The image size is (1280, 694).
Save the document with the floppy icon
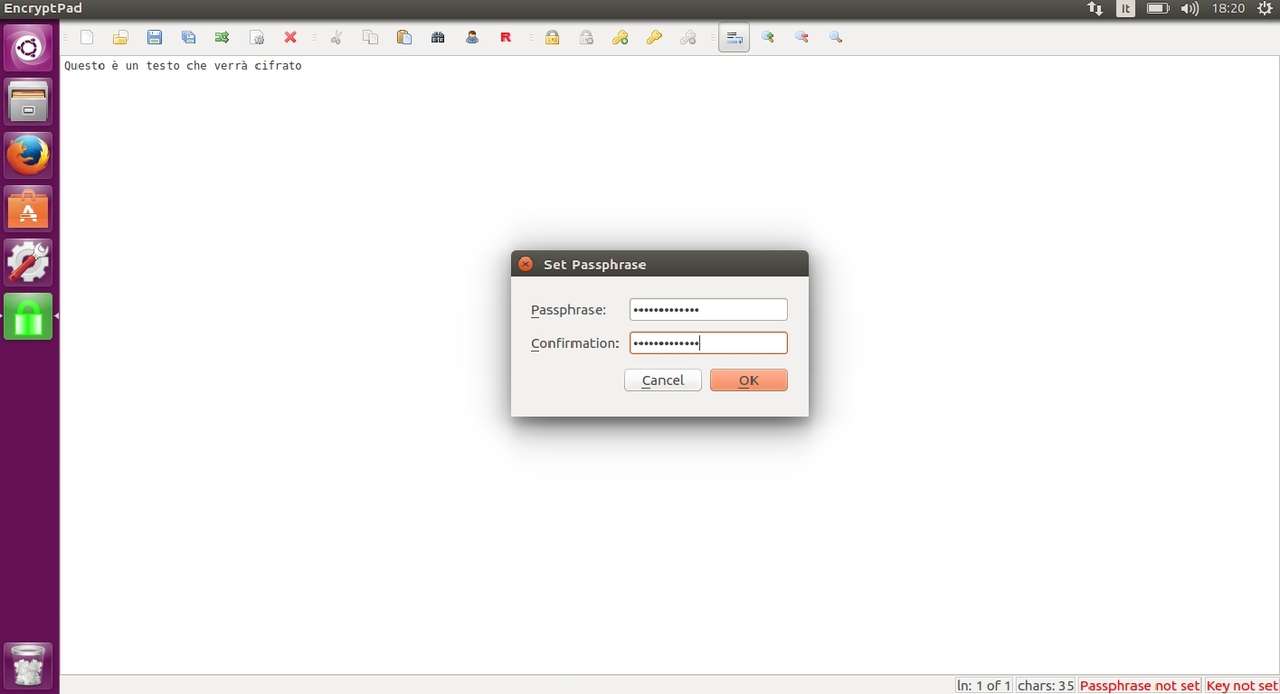pyautogui.click(x=154, y=38)
